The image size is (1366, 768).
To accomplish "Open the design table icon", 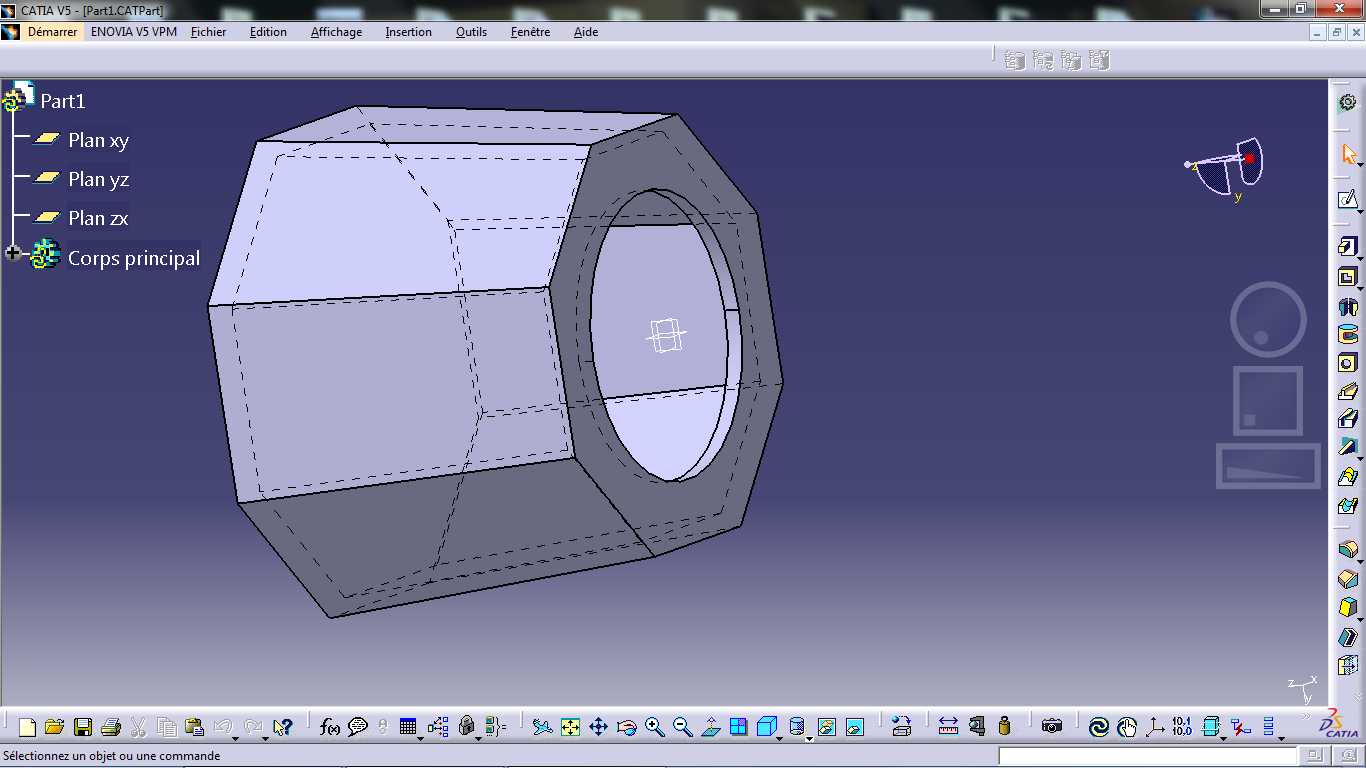I will (407, 727).
